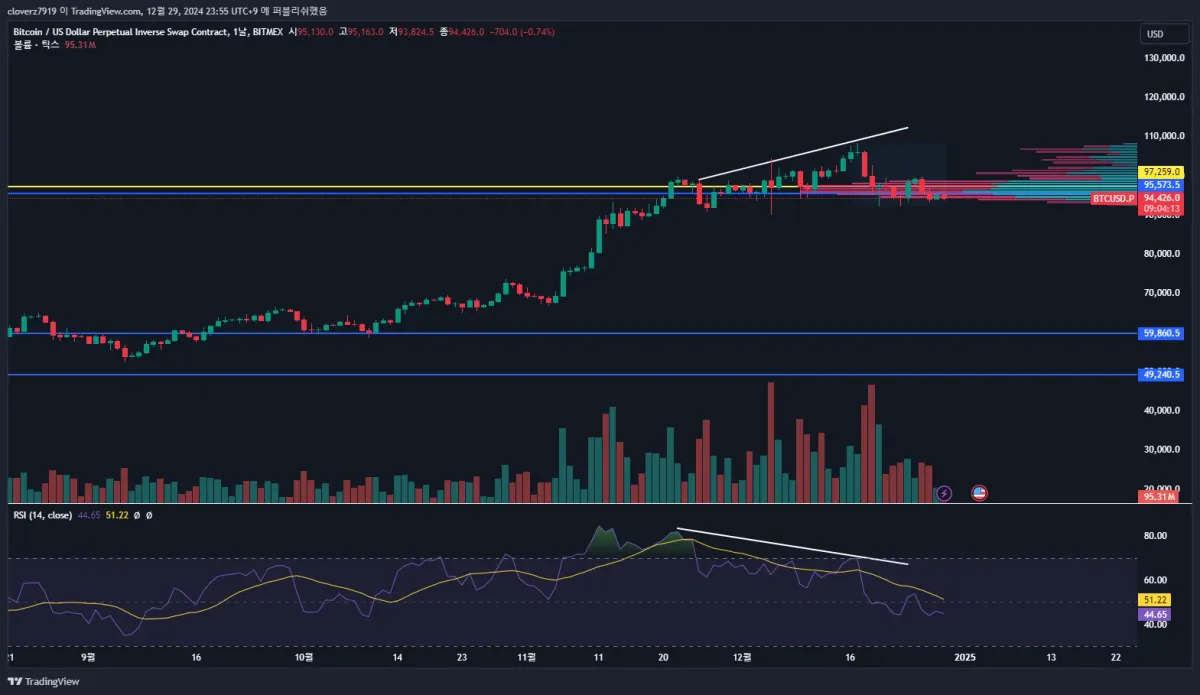This screenshot has height=695, width=1200.
Task: Click the red 95.31M volume axis label
Action: [x=1159, y=496]
